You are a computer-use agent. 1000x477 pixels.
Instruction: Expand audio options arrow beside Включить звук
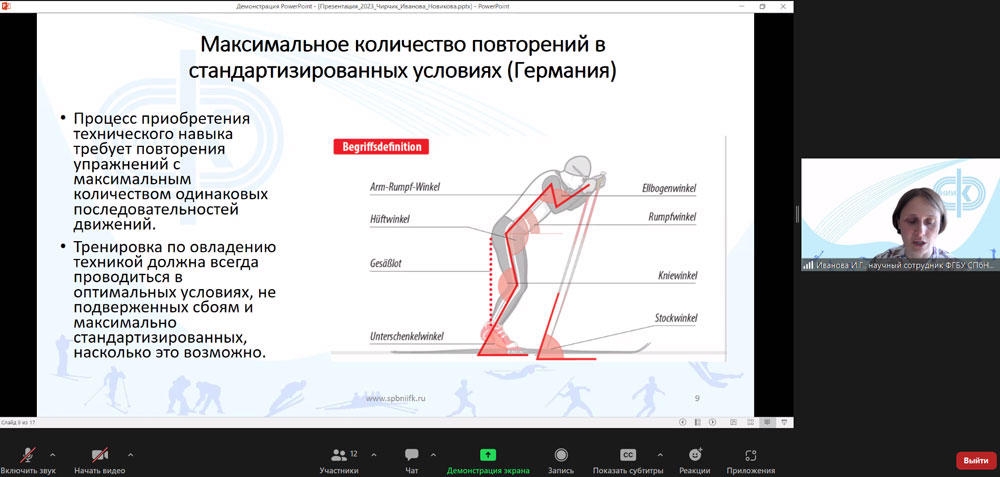tap(52, 455)
